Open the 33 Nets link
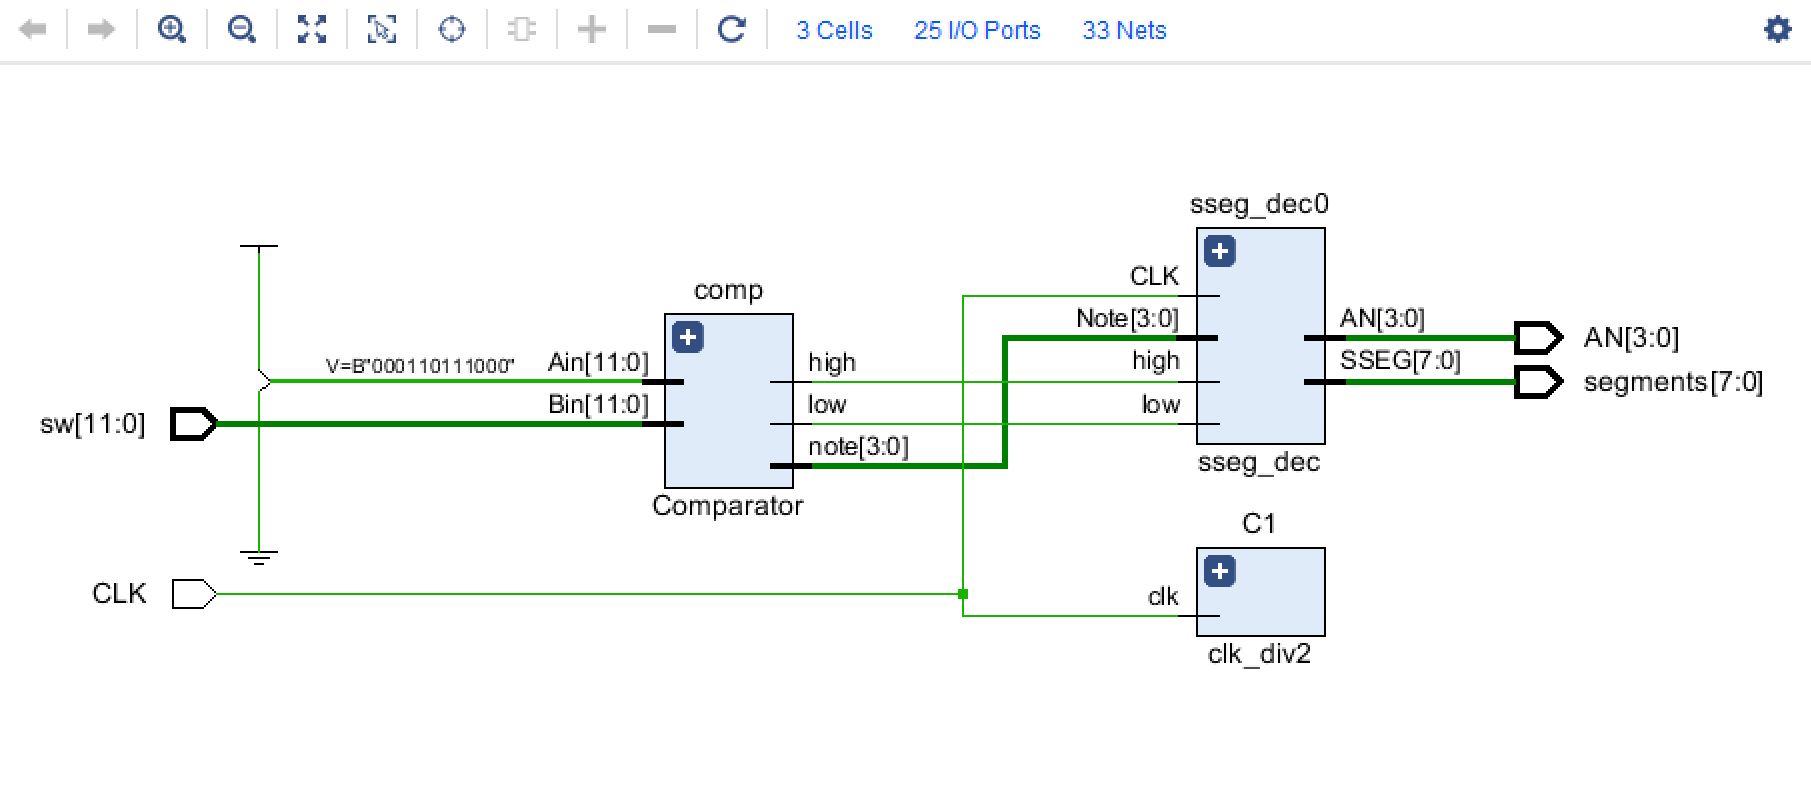 (x=1124, y=31)
